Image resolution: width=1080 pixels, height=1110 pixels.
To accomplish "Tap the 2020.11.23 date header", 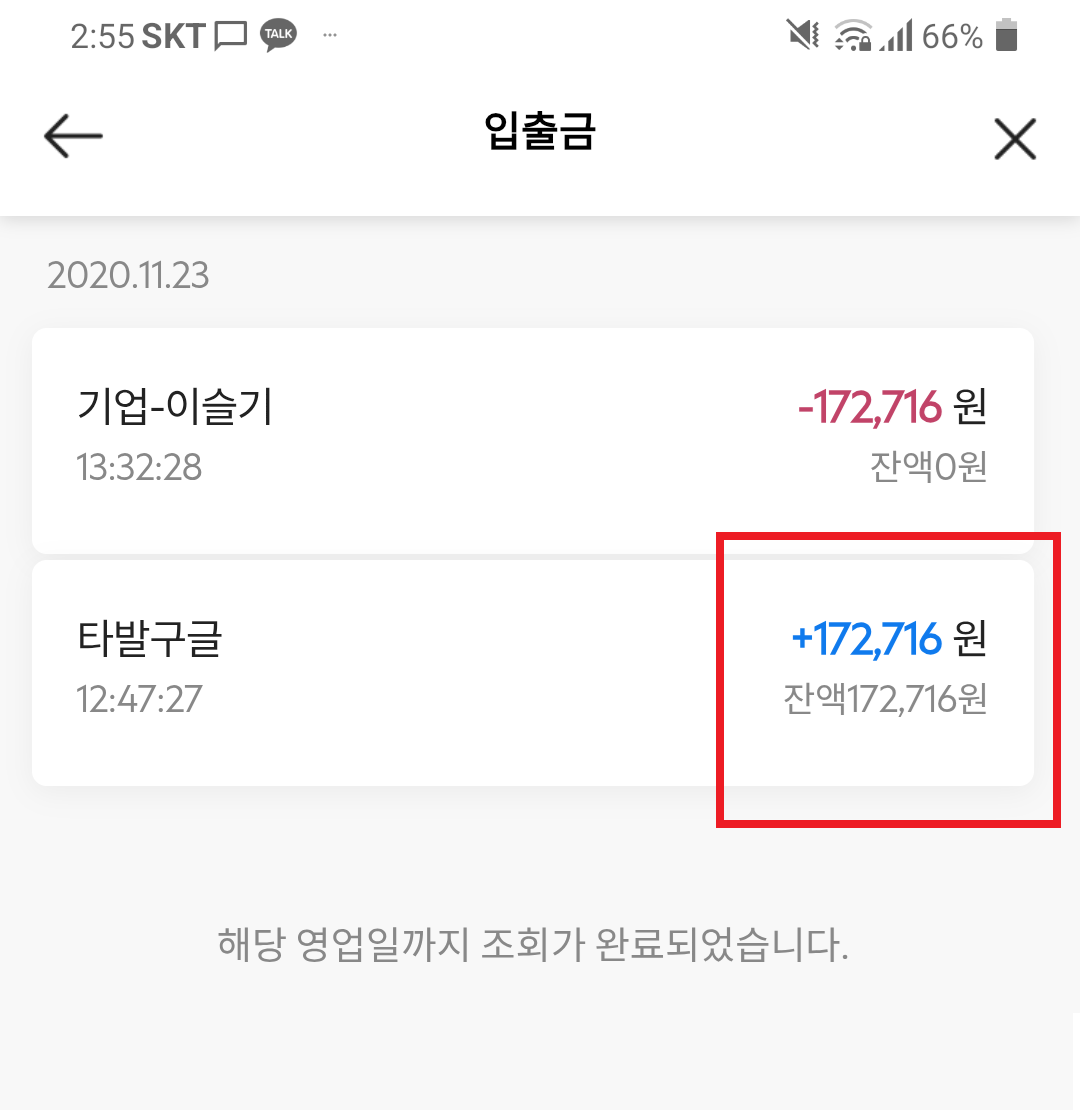I will pyautogui.click(x=128, y=275).
